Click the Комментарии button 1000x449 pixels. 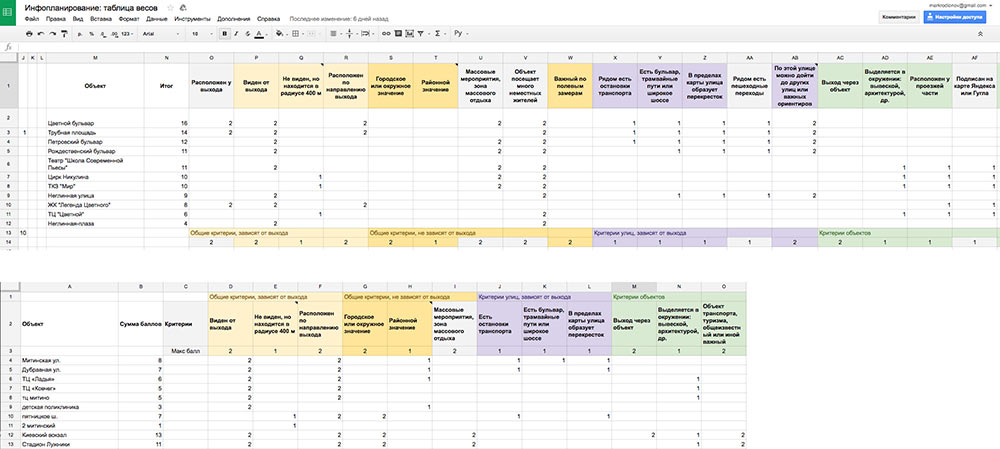pyautogui.click(x=898, y=17)
